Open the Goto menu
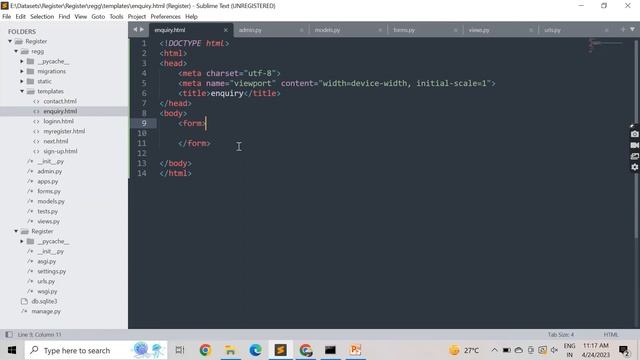 (x=98, y=17)
